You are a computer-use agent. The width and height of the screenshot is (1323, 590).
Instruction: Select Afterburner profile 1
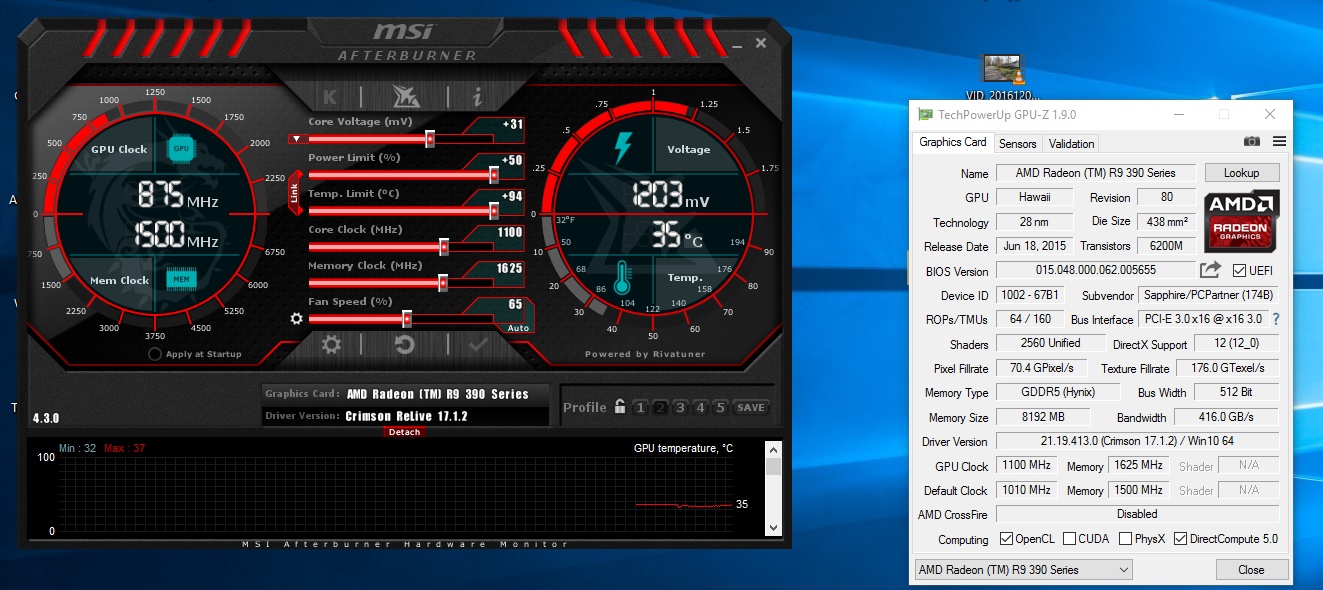[x=641, y=407]
